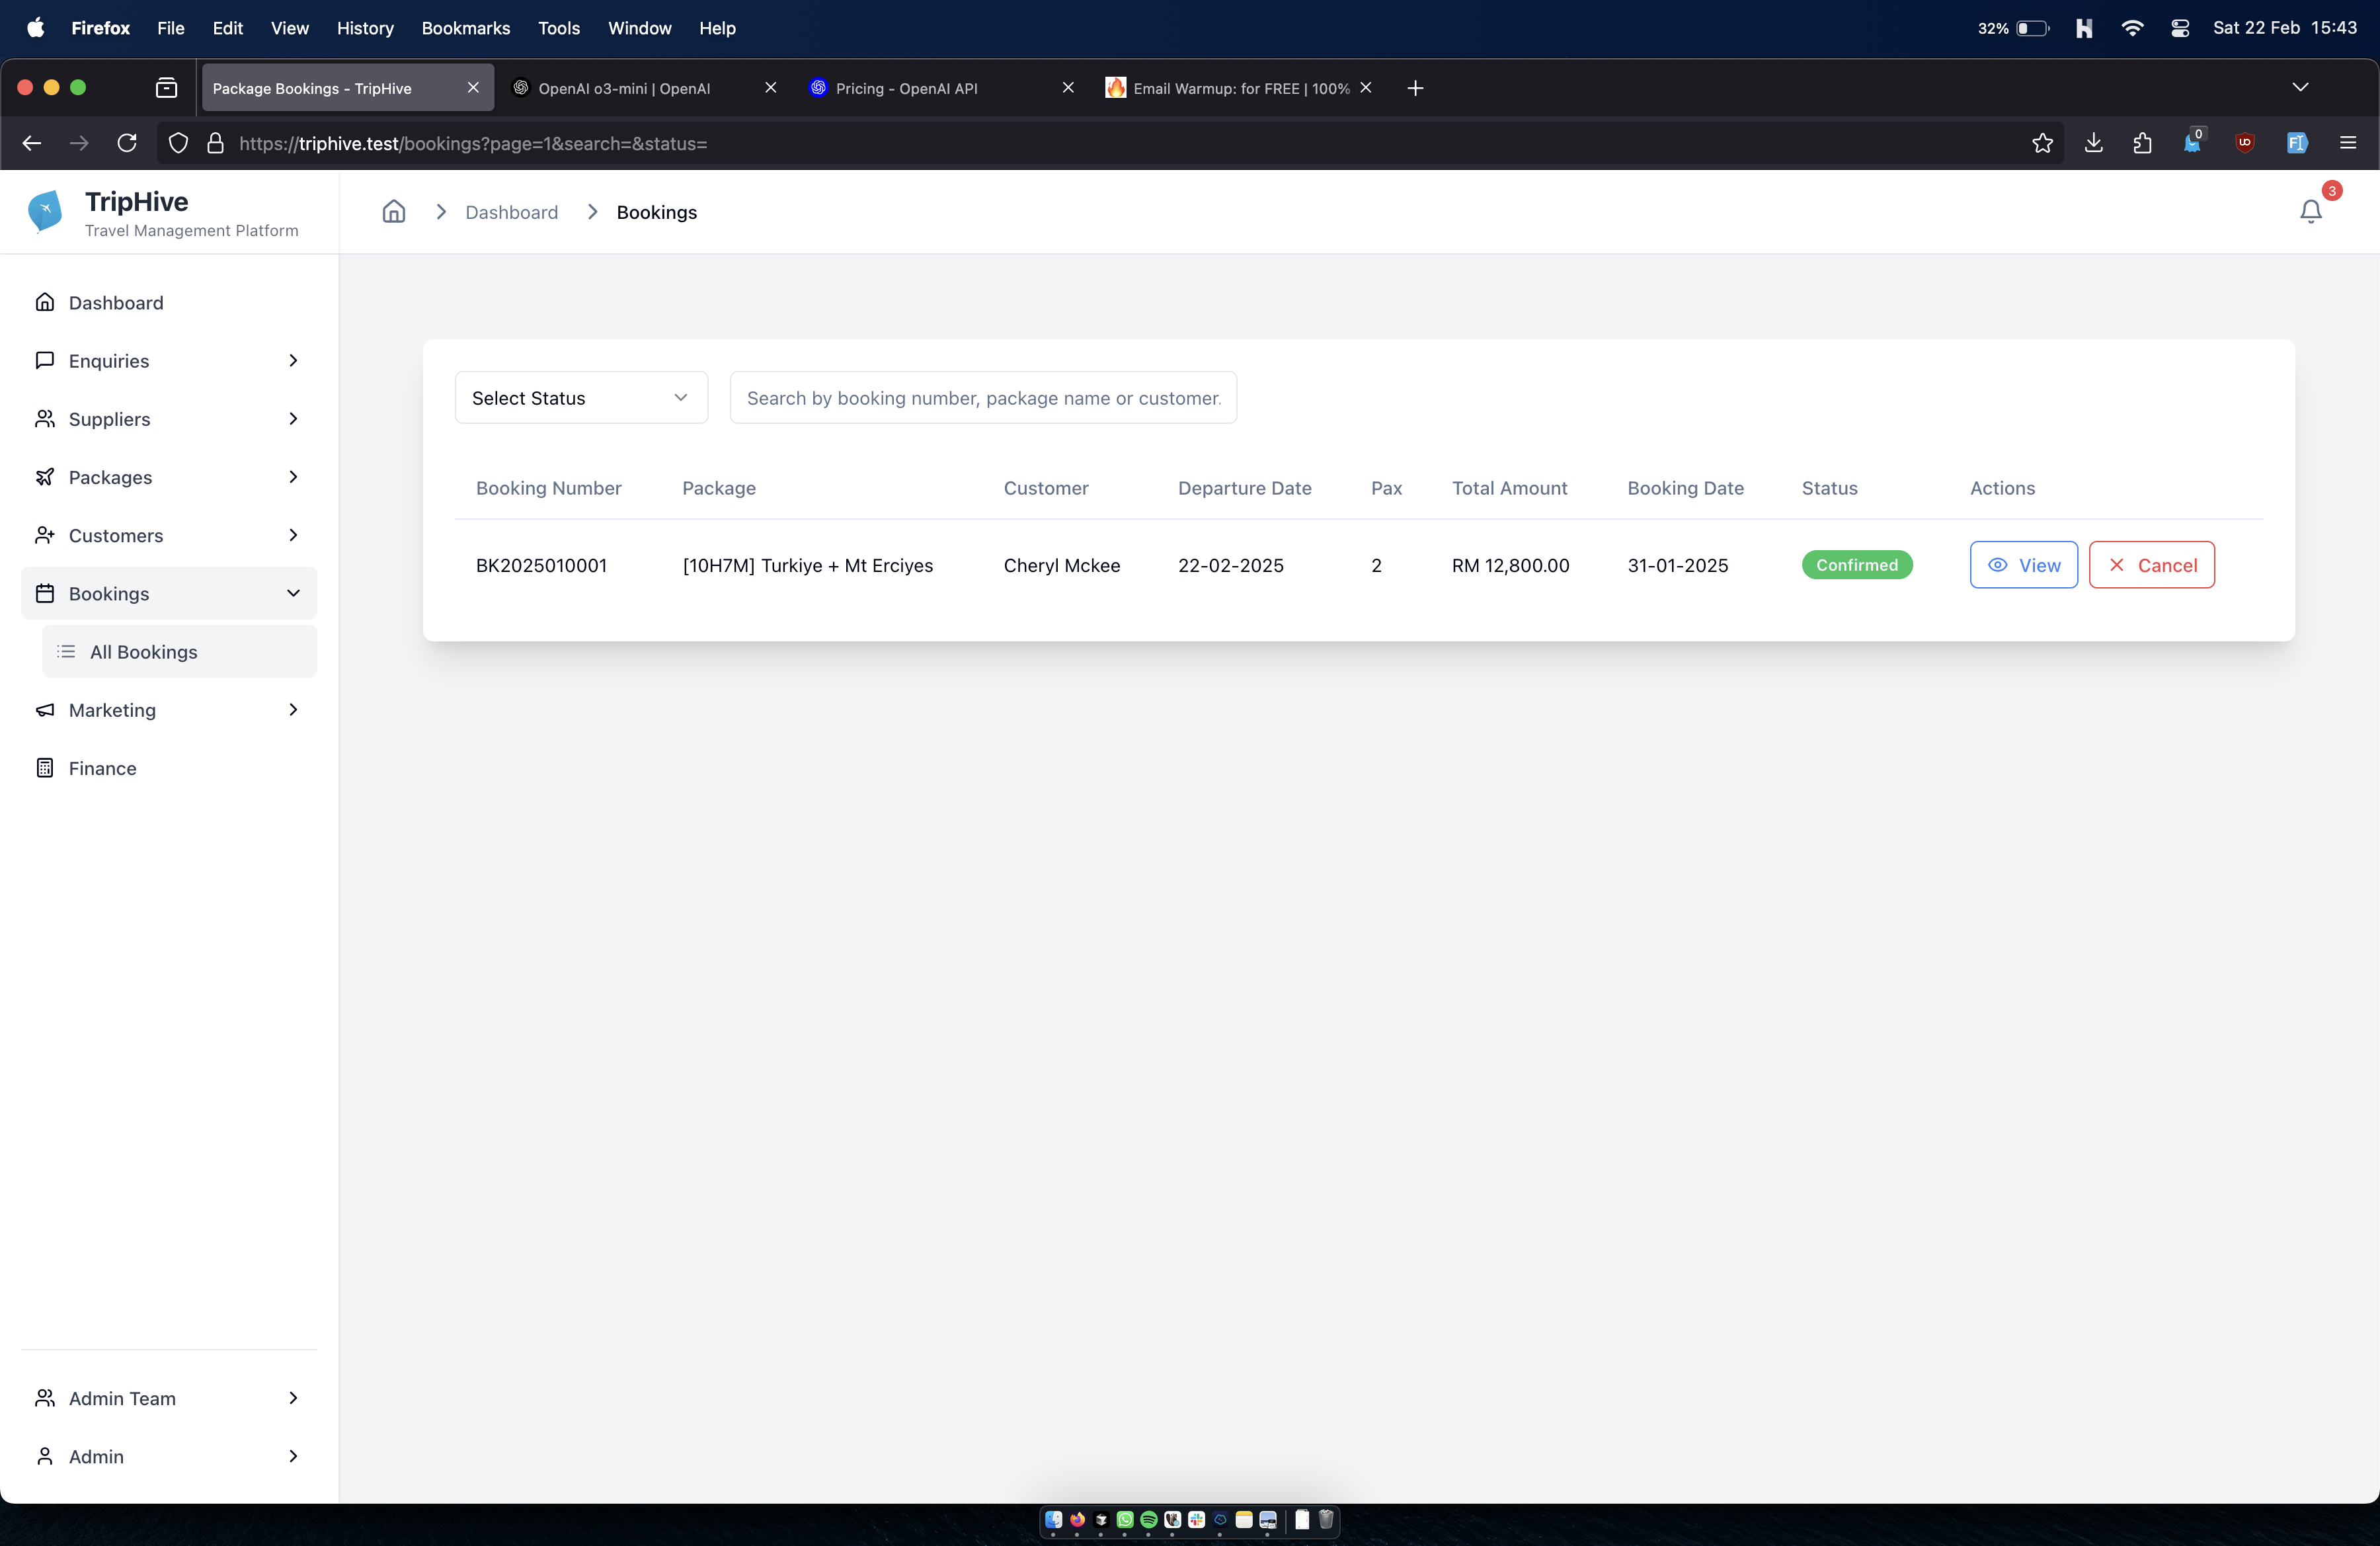Open the File menu
This screenshot has width=2380, height=1546.
pyautogui.click(x=170, y=28)
